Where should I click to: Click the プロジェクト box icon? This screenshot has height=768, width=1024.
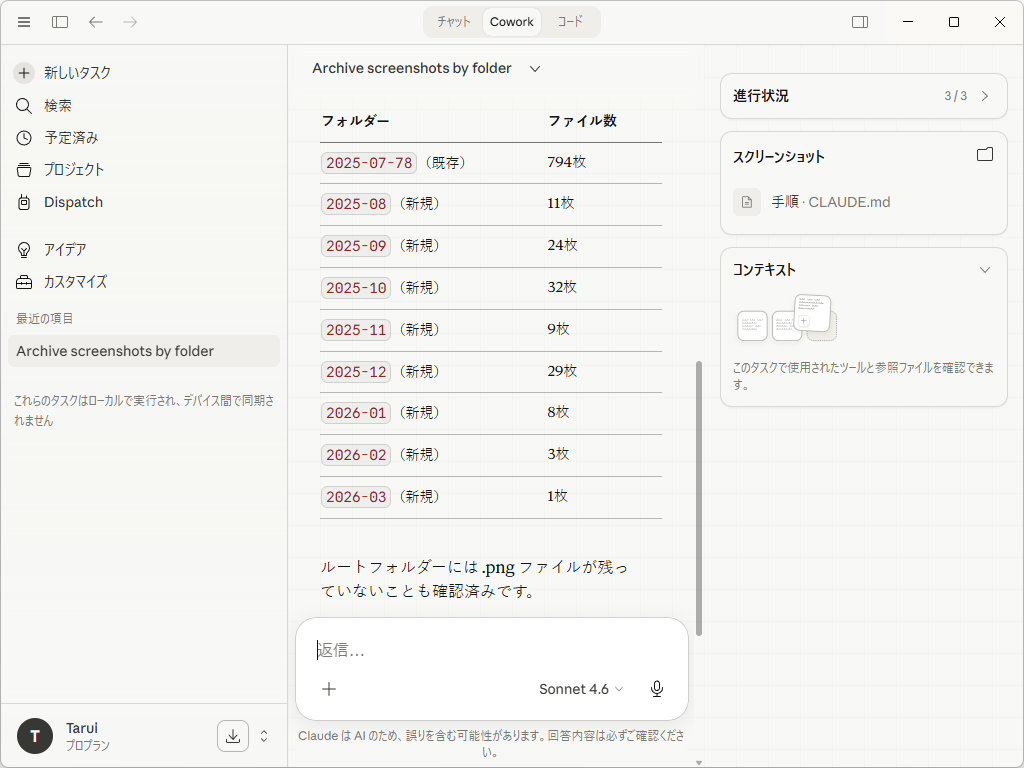[22, 169]
